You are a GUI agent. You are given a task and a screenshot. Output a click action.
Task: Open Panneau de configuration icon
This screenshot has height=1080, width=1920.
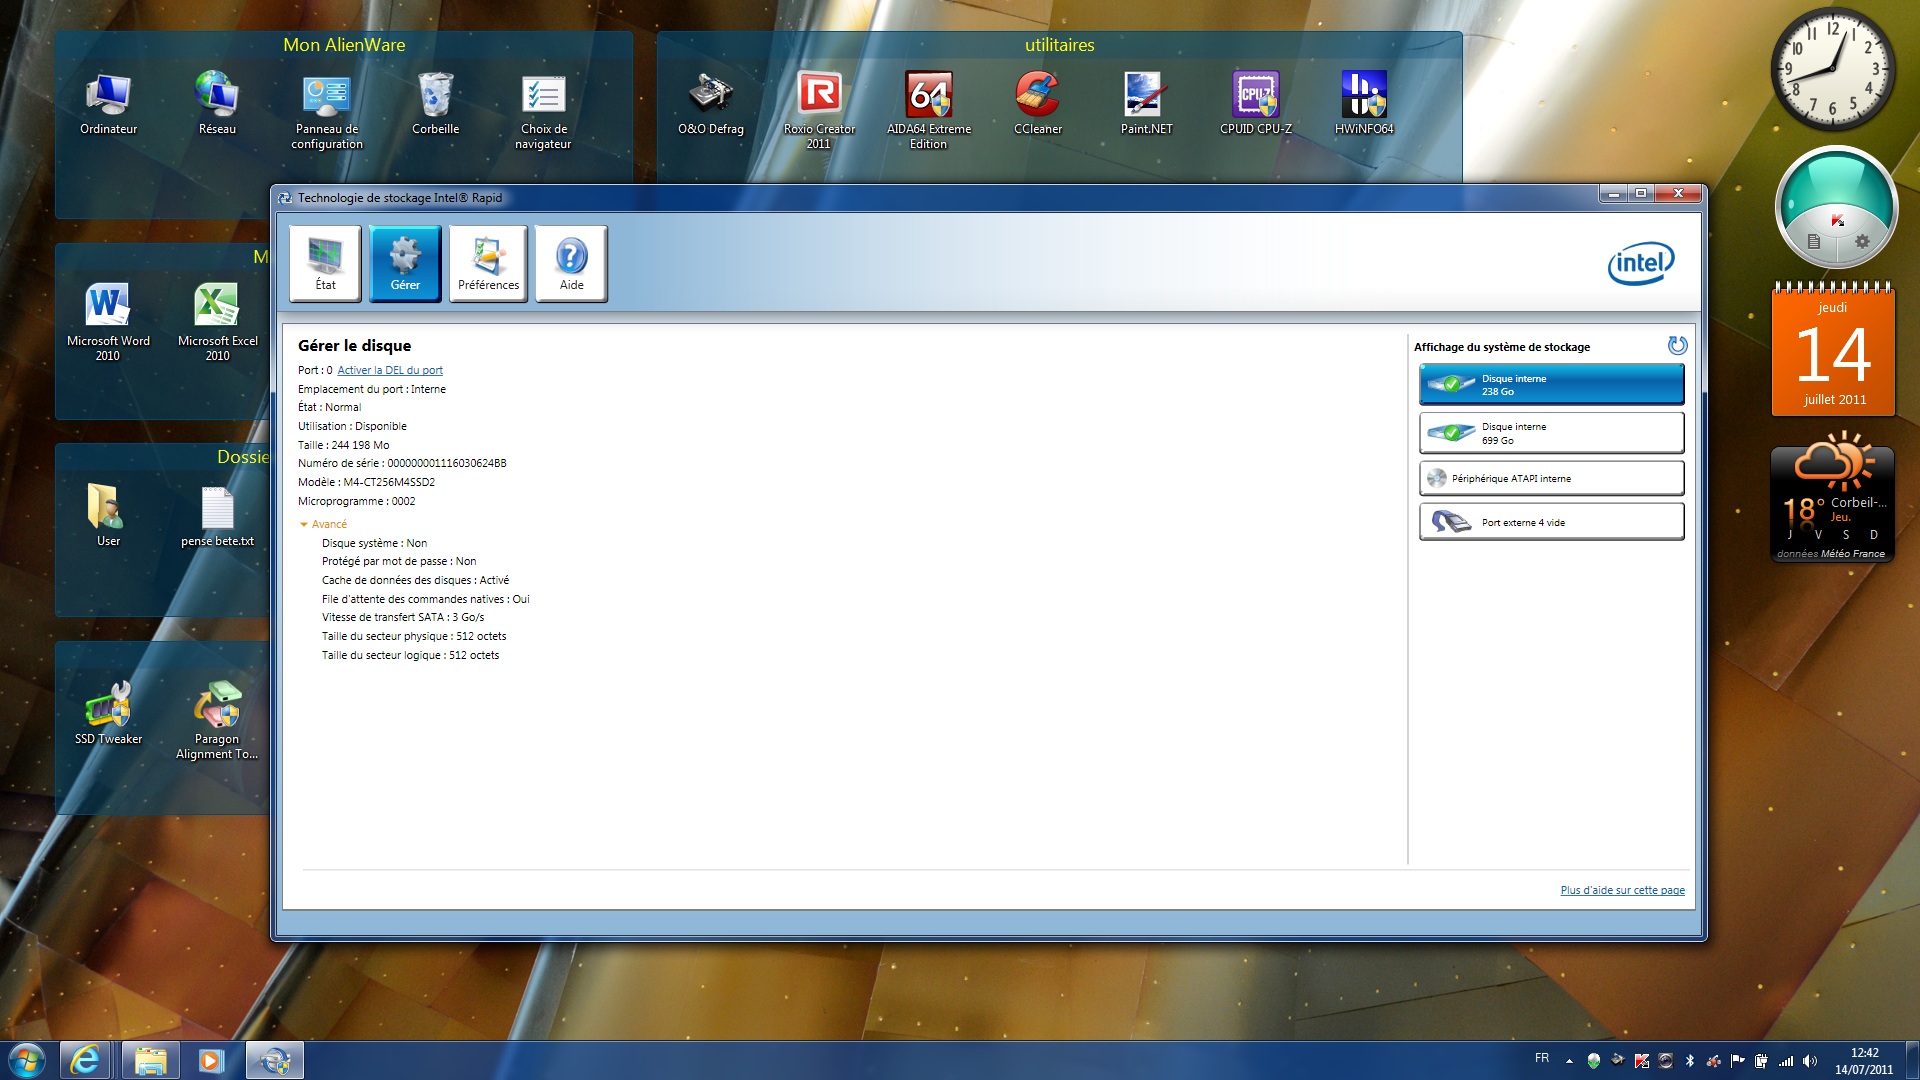[327, 111]
